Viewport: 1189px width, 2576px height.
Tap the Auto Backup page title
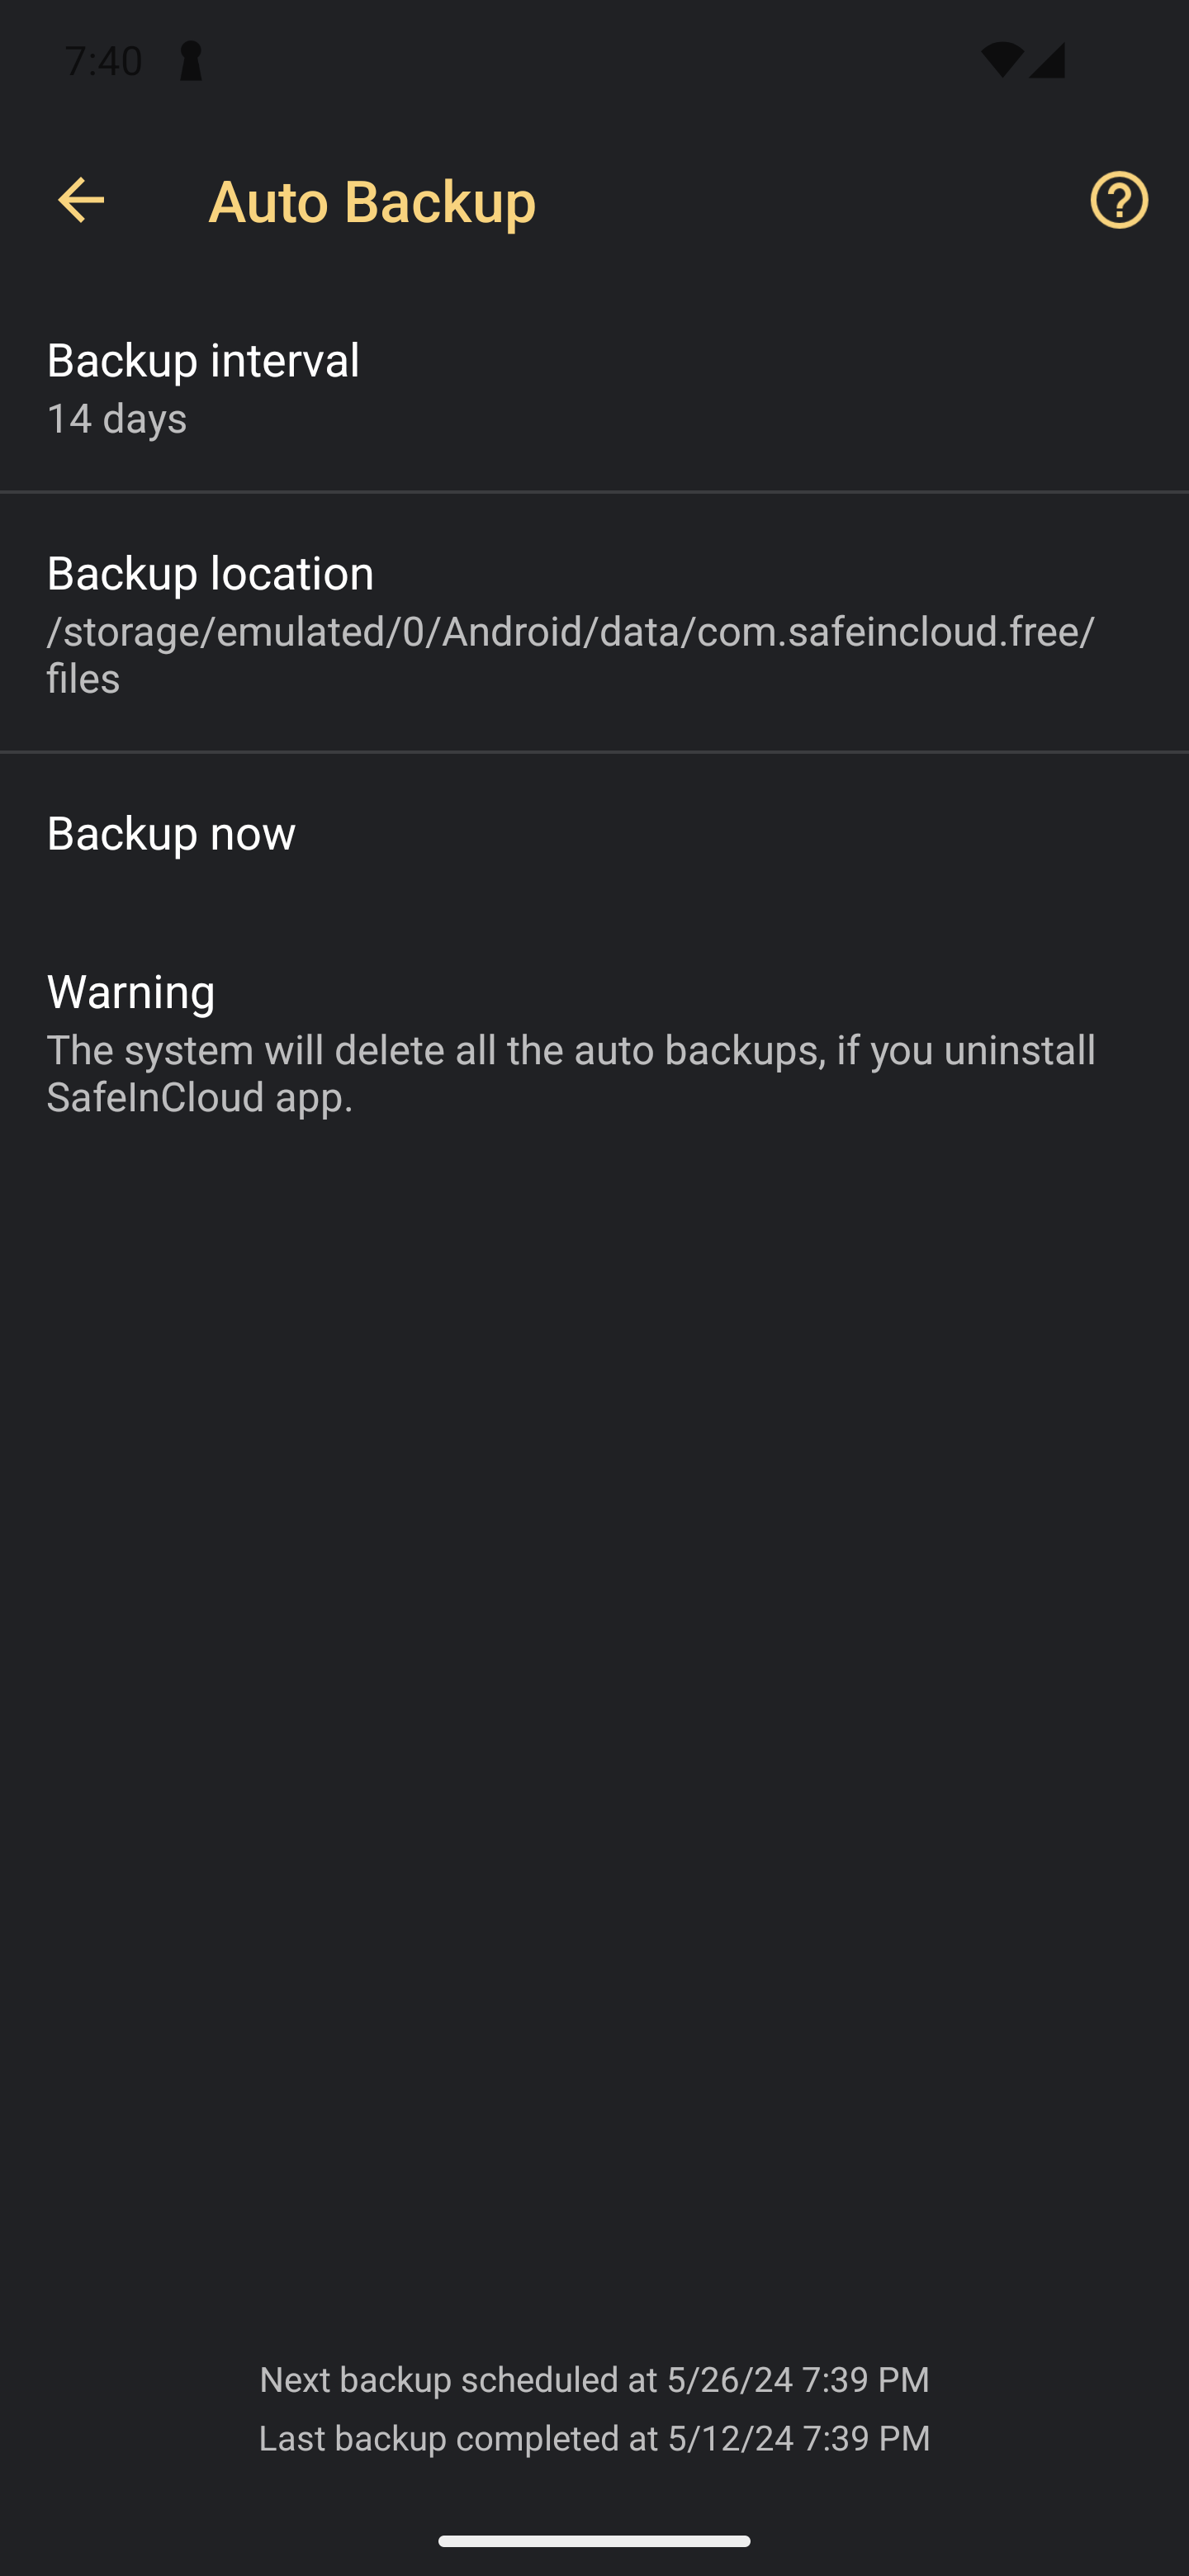[x=372, y=201]
